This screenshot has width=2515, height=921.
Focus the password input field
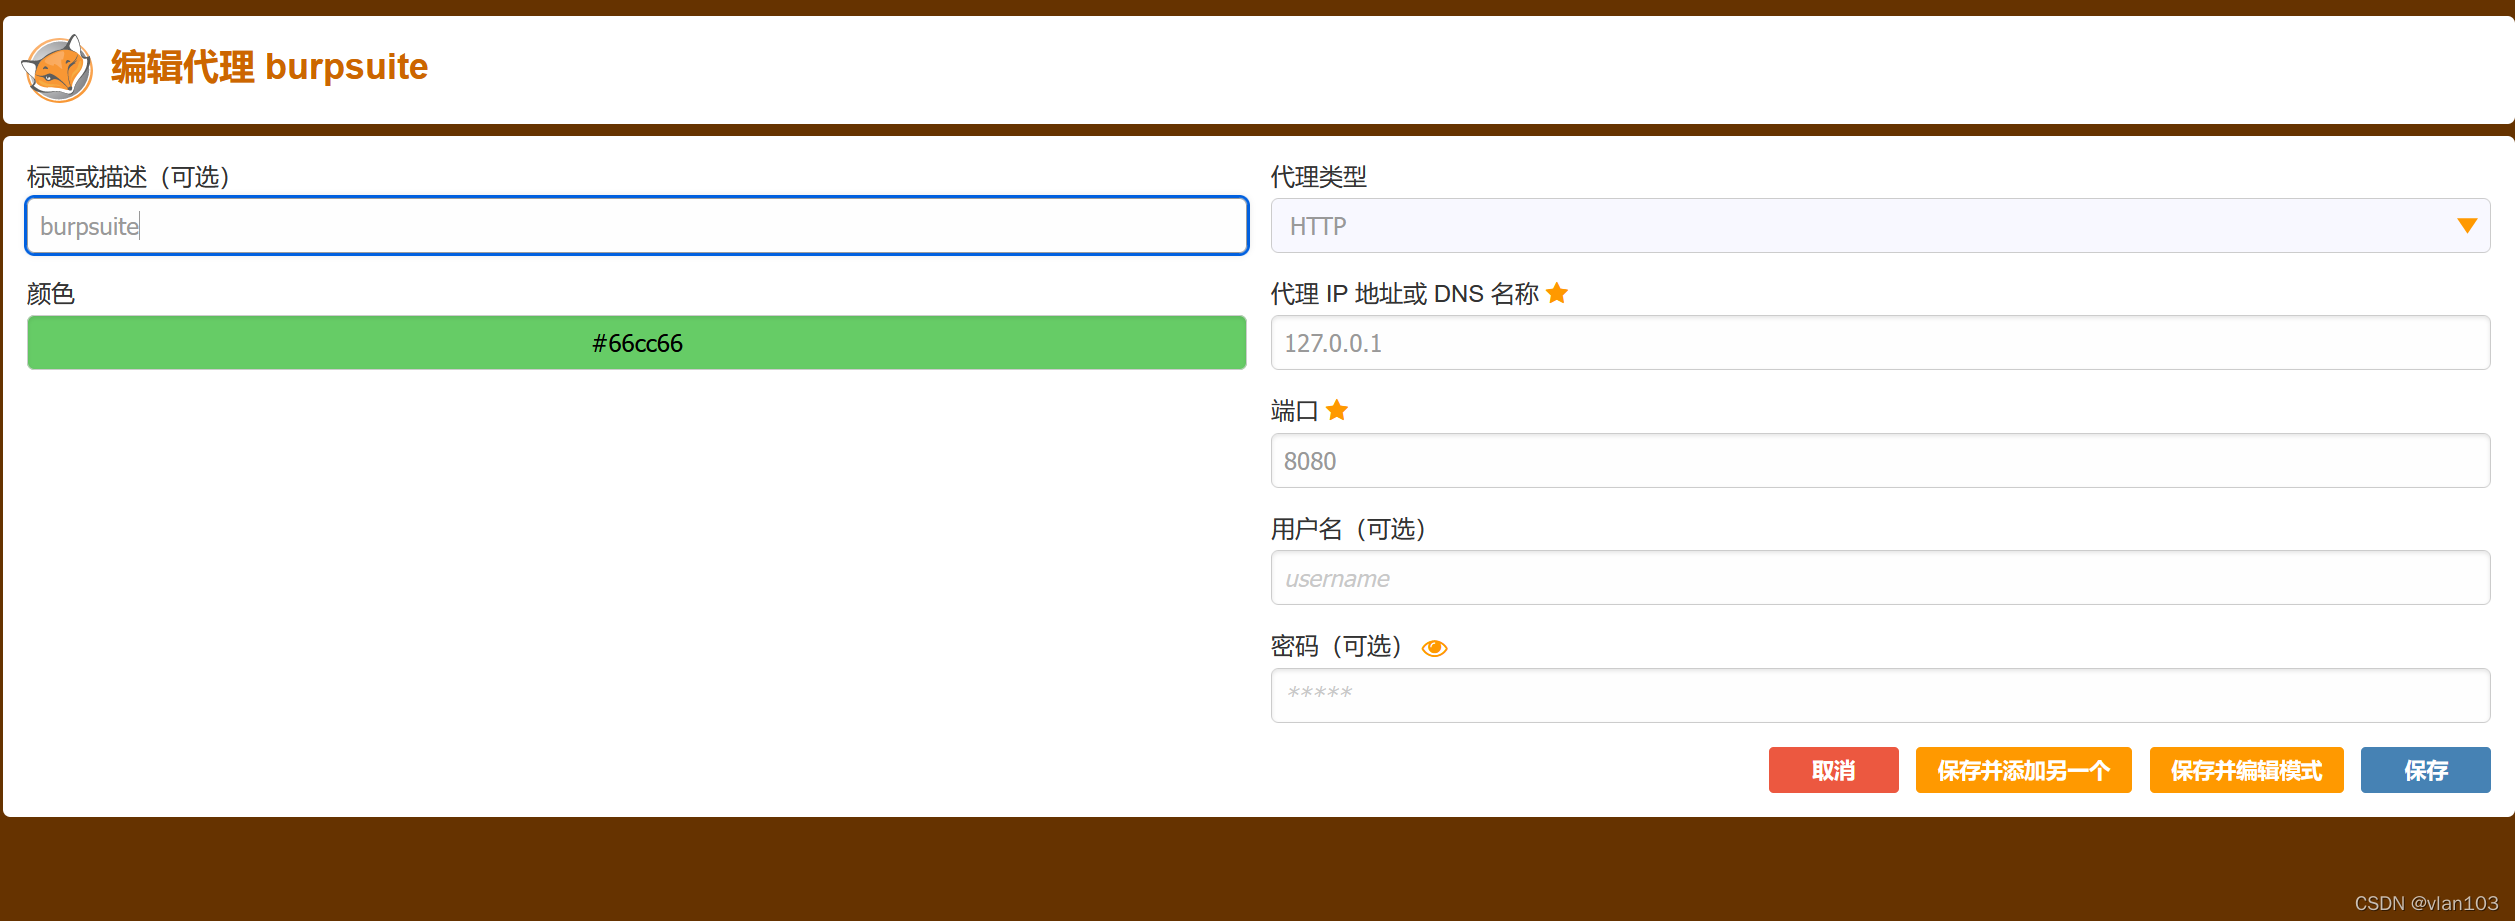click(1880, 695)
